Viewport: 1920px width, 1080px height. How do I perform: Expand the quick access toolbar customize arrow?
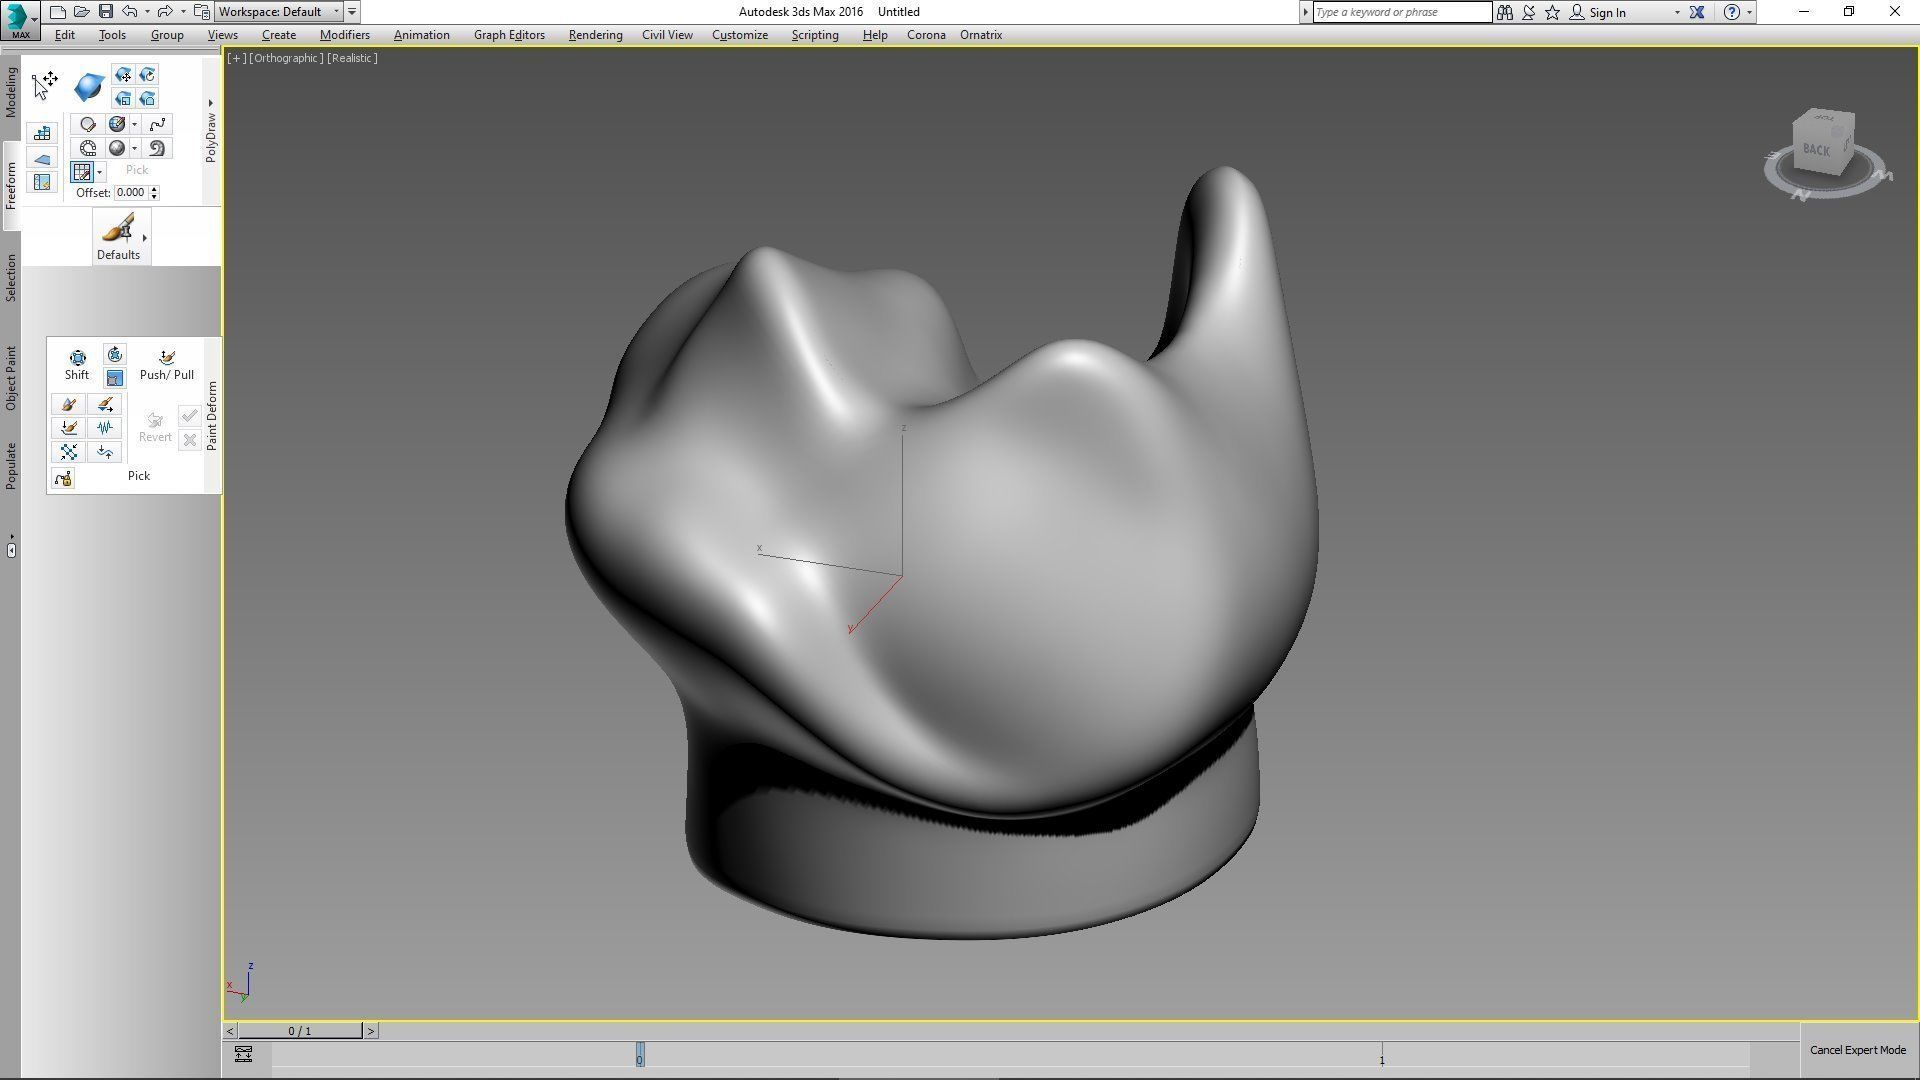(x=352, y=12)
